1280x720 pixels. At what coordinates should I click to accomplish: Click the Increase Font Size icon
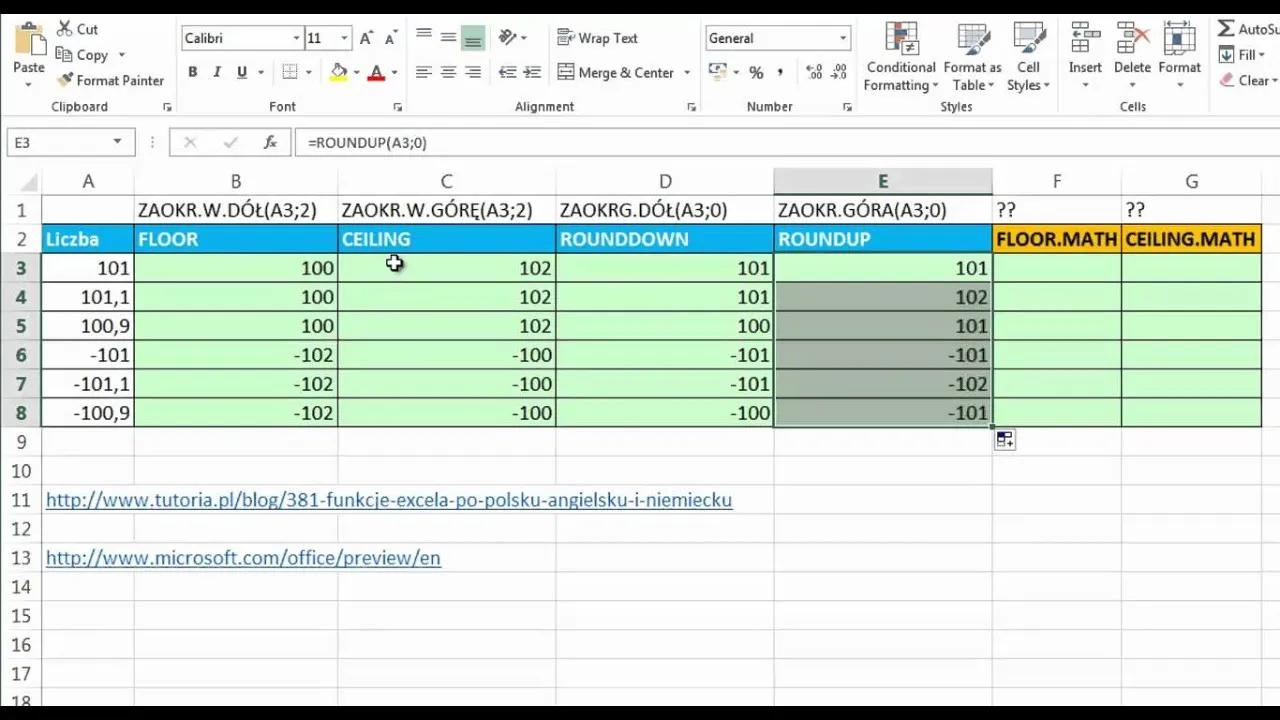(366, 38)
